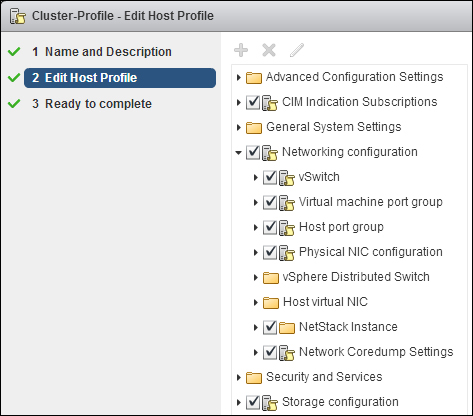Select the vSphere Distributed Switch folder icon
This screenshot has width=473, height=416.
coord(271,277)
